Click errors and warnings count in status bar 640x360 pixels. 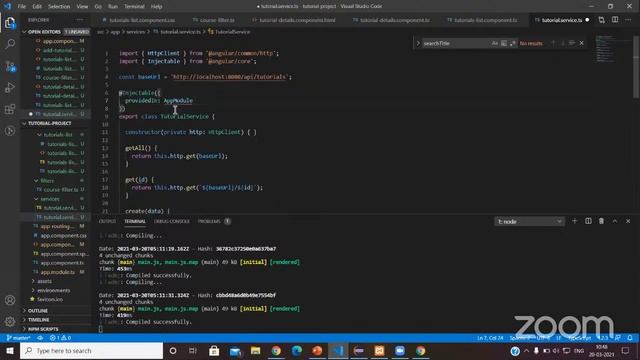click(x=60, y=338)
